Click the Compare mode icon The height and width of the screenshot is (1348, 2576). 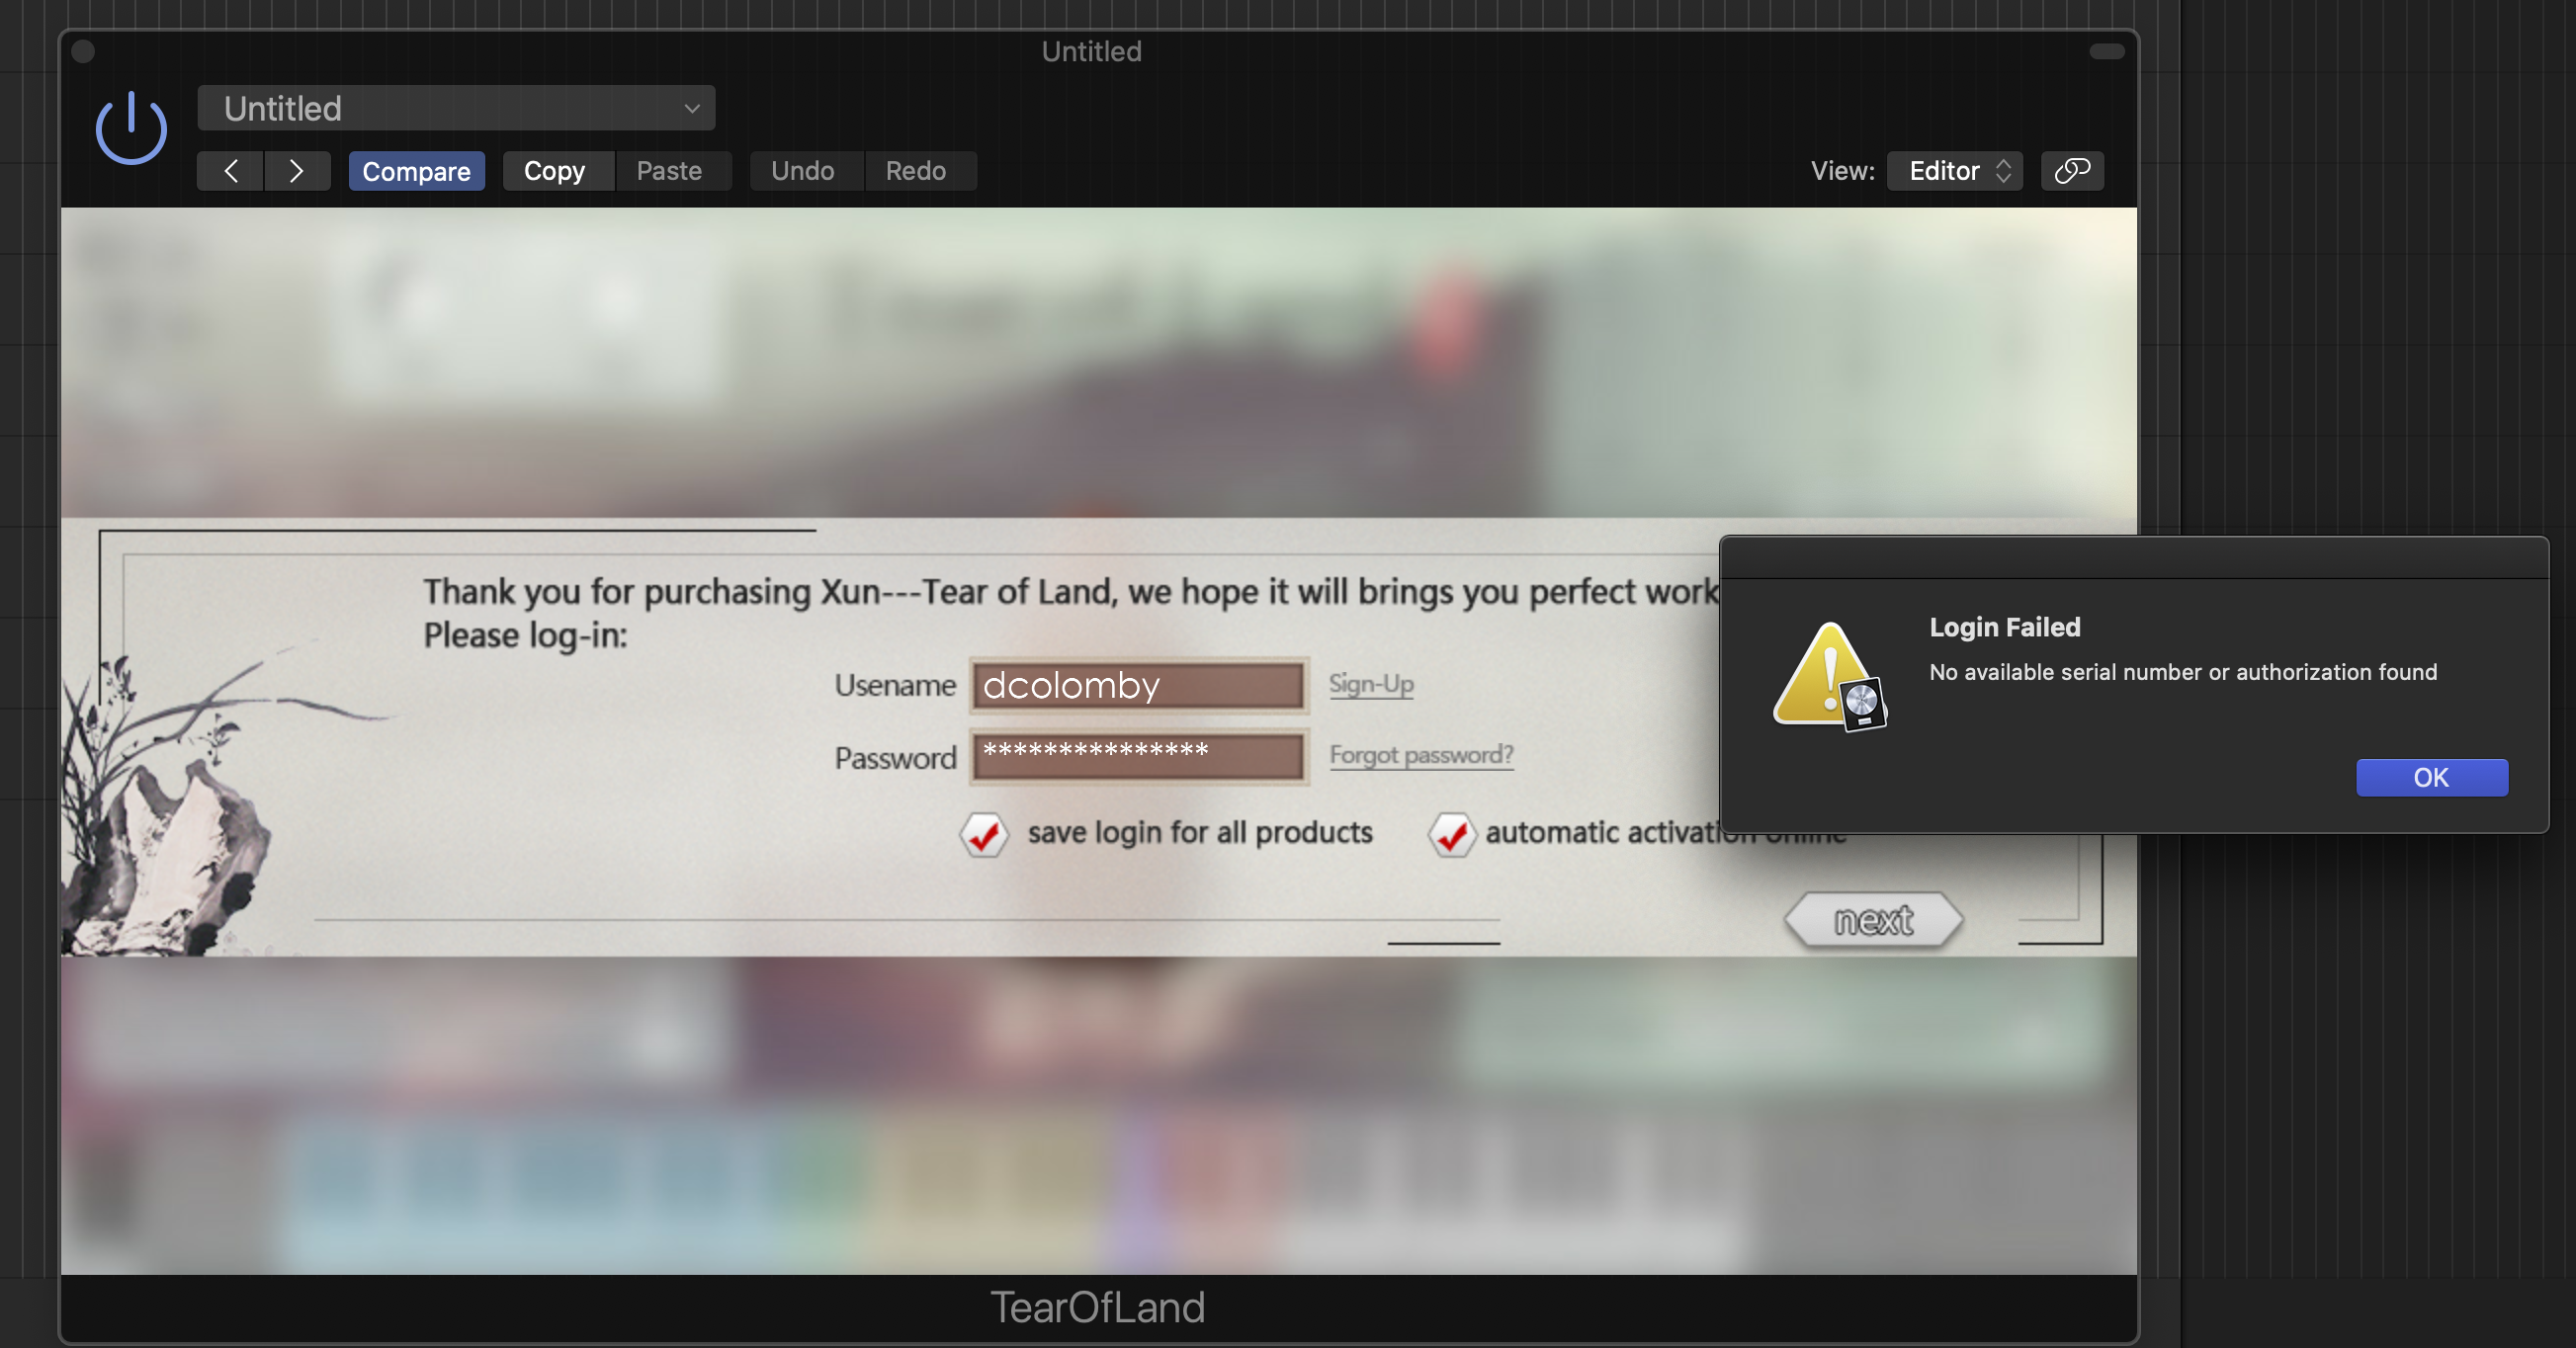pos(414,169)
